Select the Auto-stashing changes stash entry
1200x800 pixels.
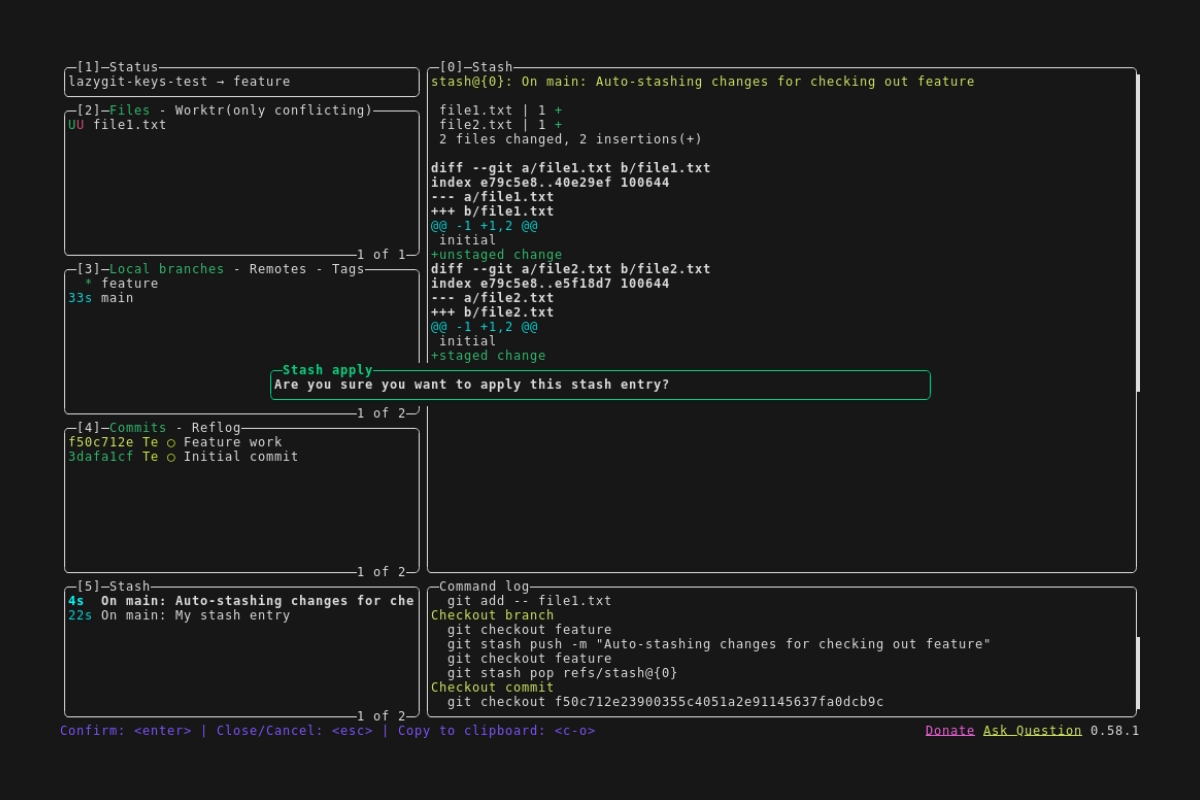click(257, 601)
